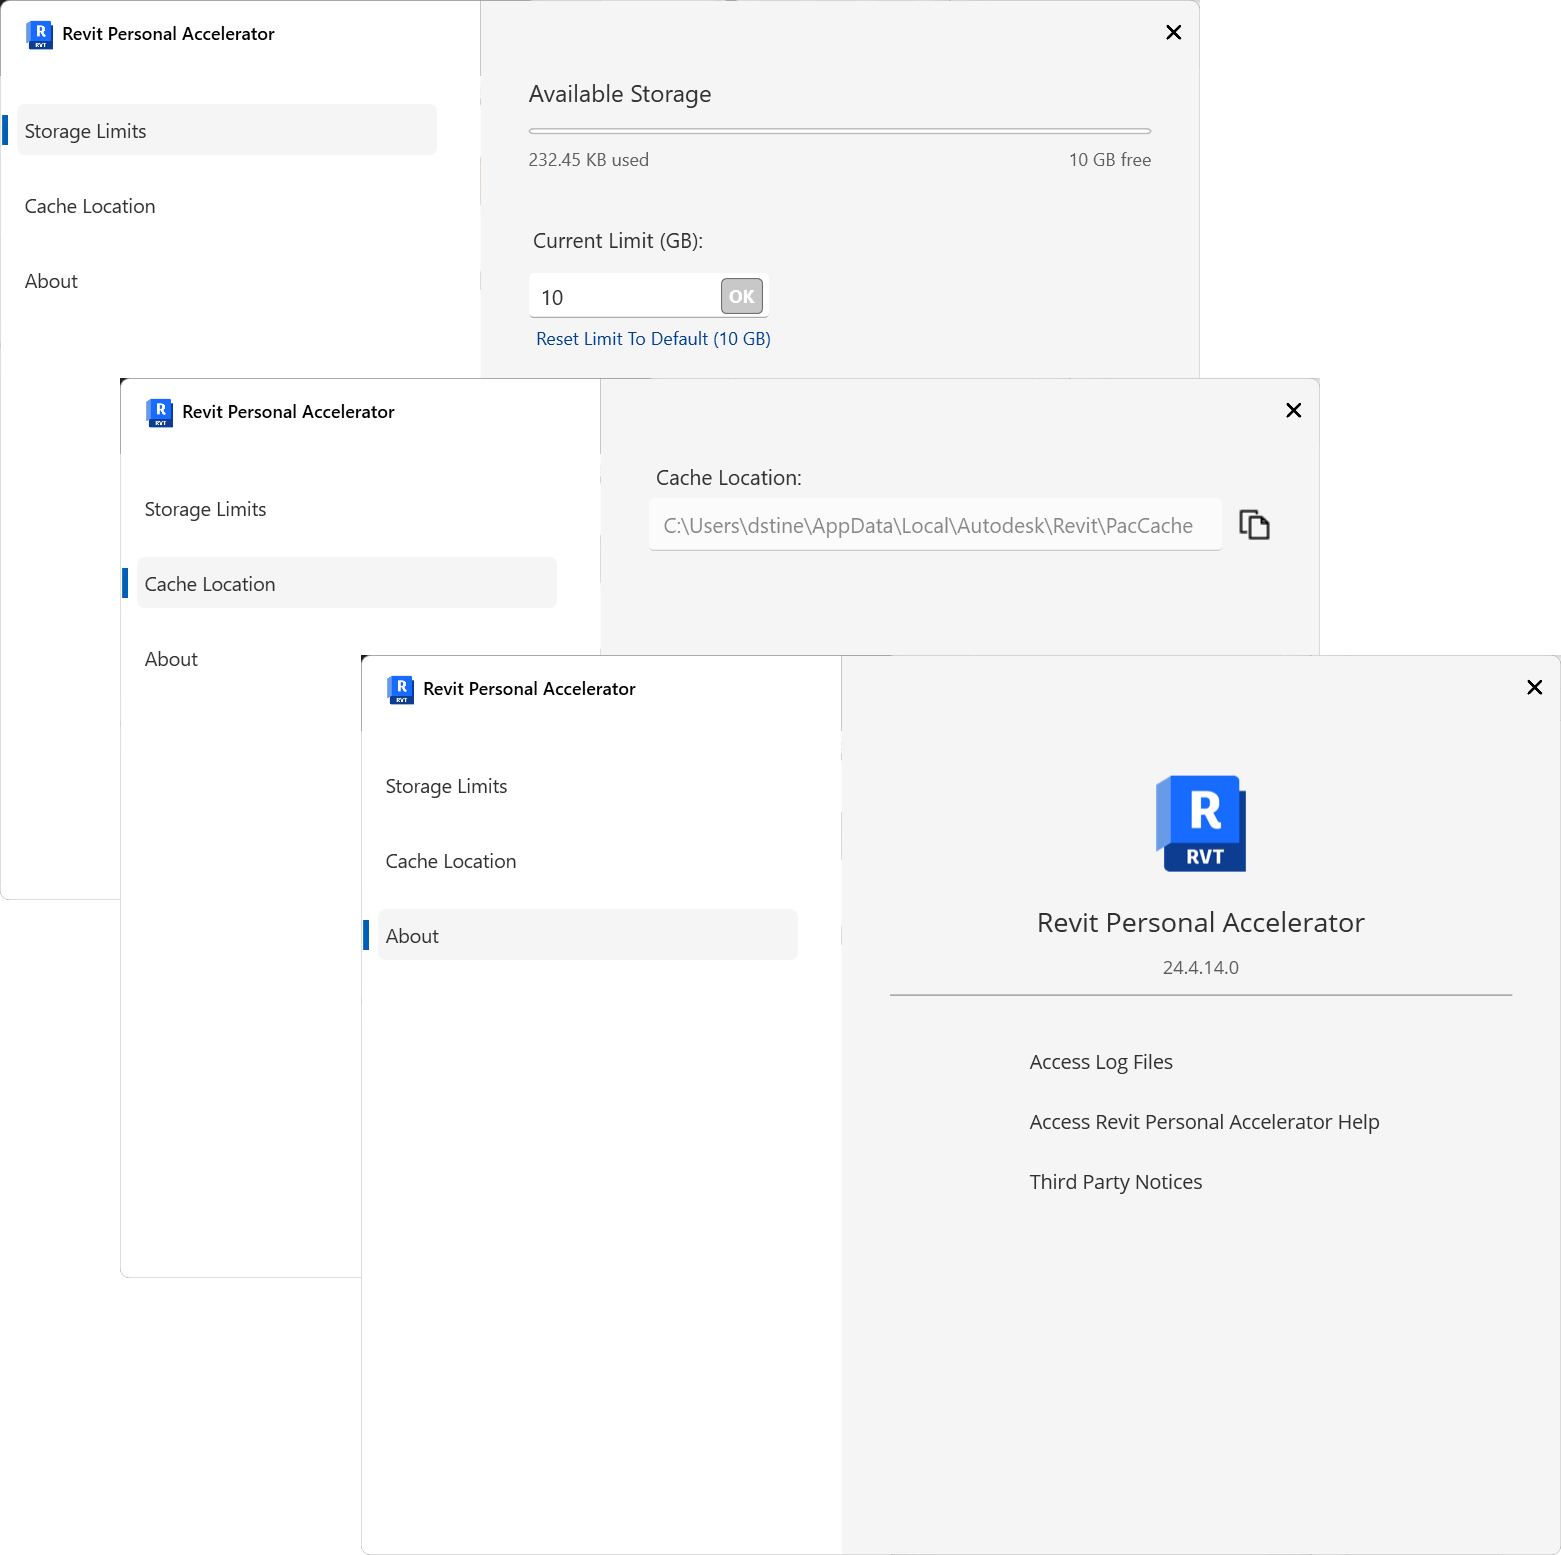Click the Cache Location: label

729,478
